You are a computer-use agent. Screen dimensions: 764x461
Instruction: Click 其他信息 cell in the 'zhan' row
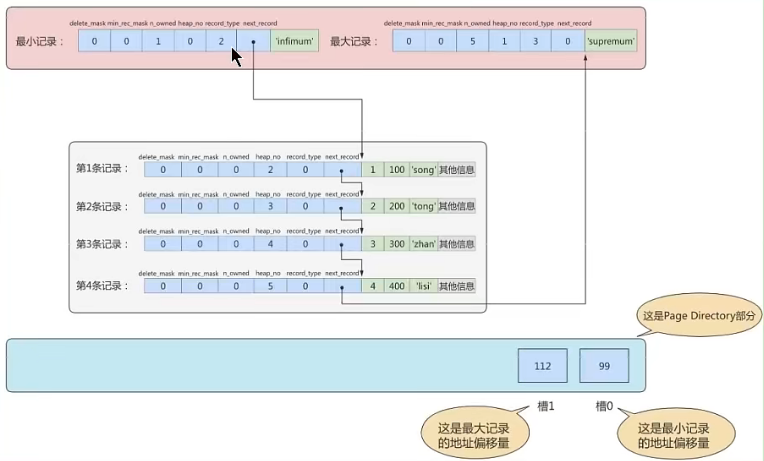click(457, 244)
